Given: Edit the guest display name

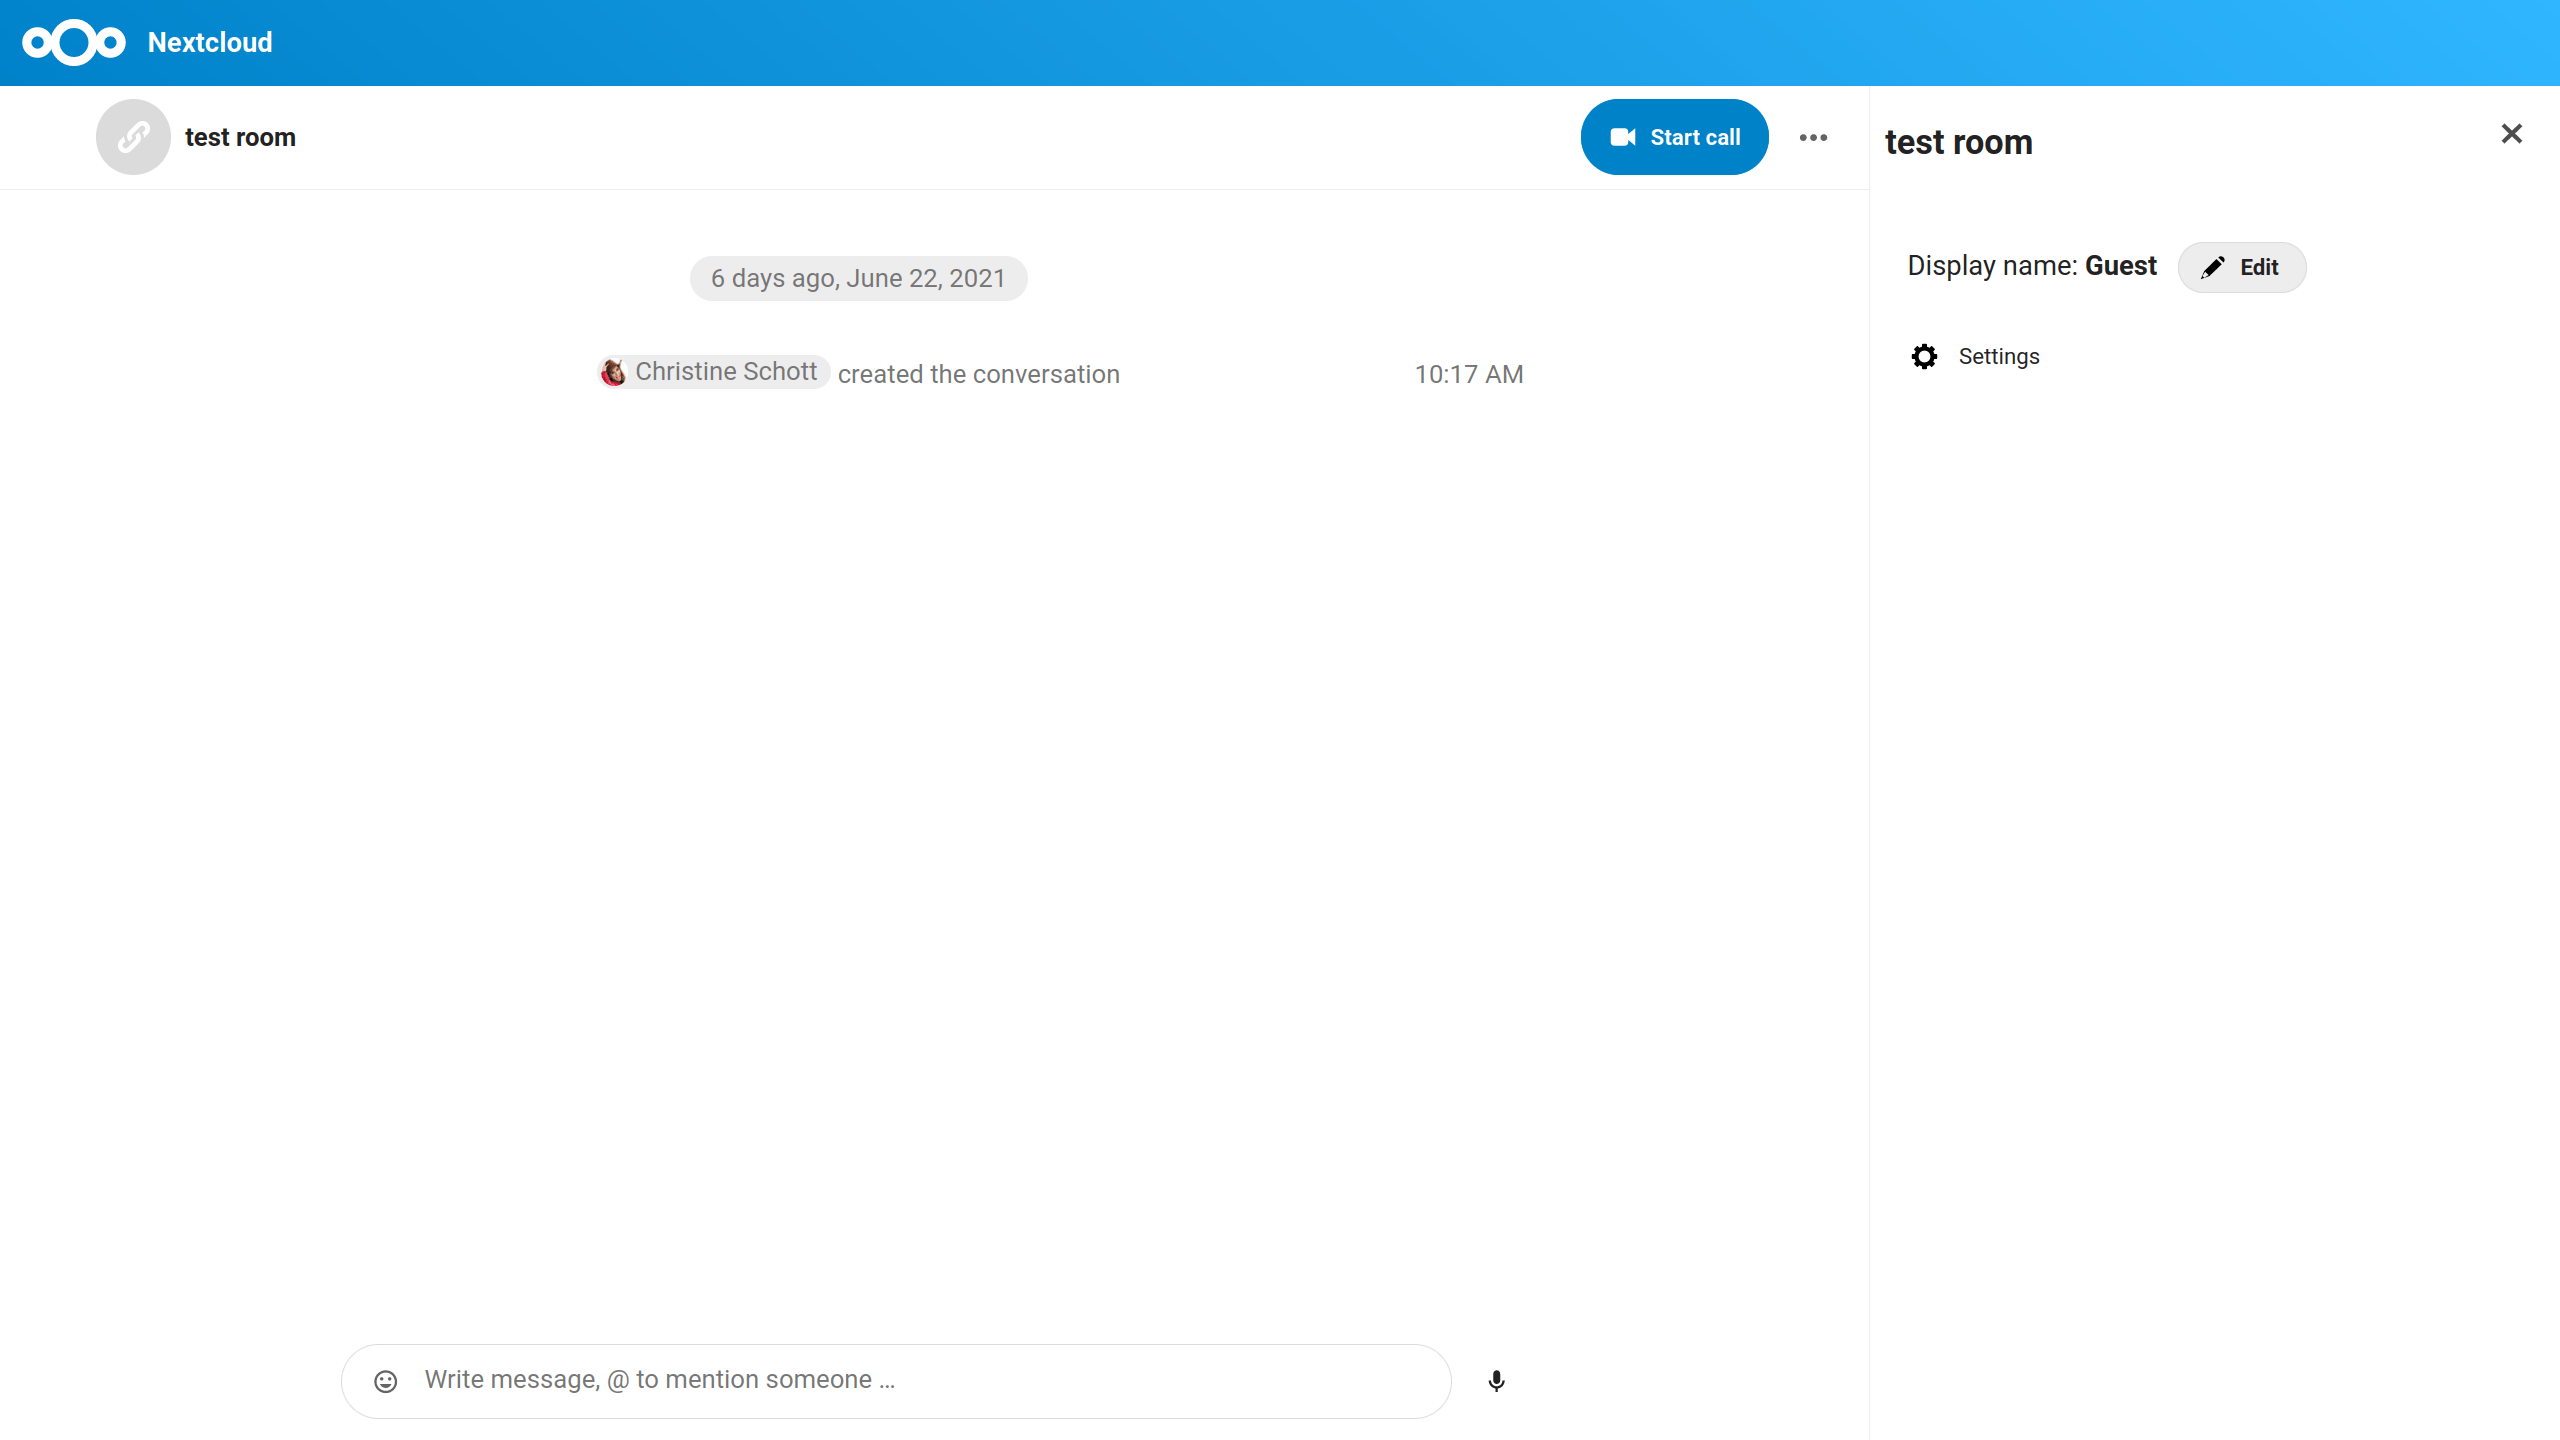Looking at the screenshot, I should coord(2241,267).
